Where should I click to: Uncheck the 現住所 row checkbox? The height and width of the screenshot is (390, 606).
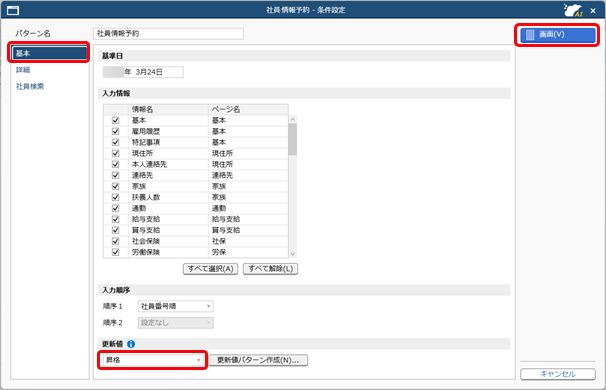[115, 153]
